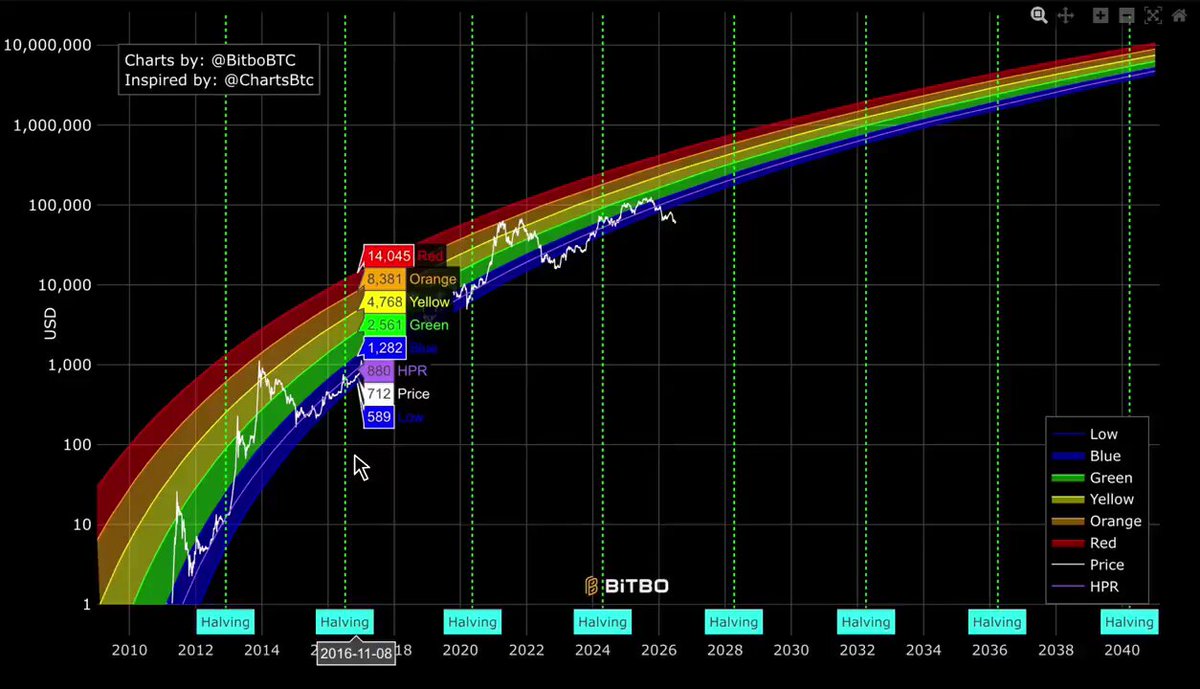This screenshot has height=689, width=1200.
Task: Click the Halving marker near 2028
Action: tap(734, 622)
